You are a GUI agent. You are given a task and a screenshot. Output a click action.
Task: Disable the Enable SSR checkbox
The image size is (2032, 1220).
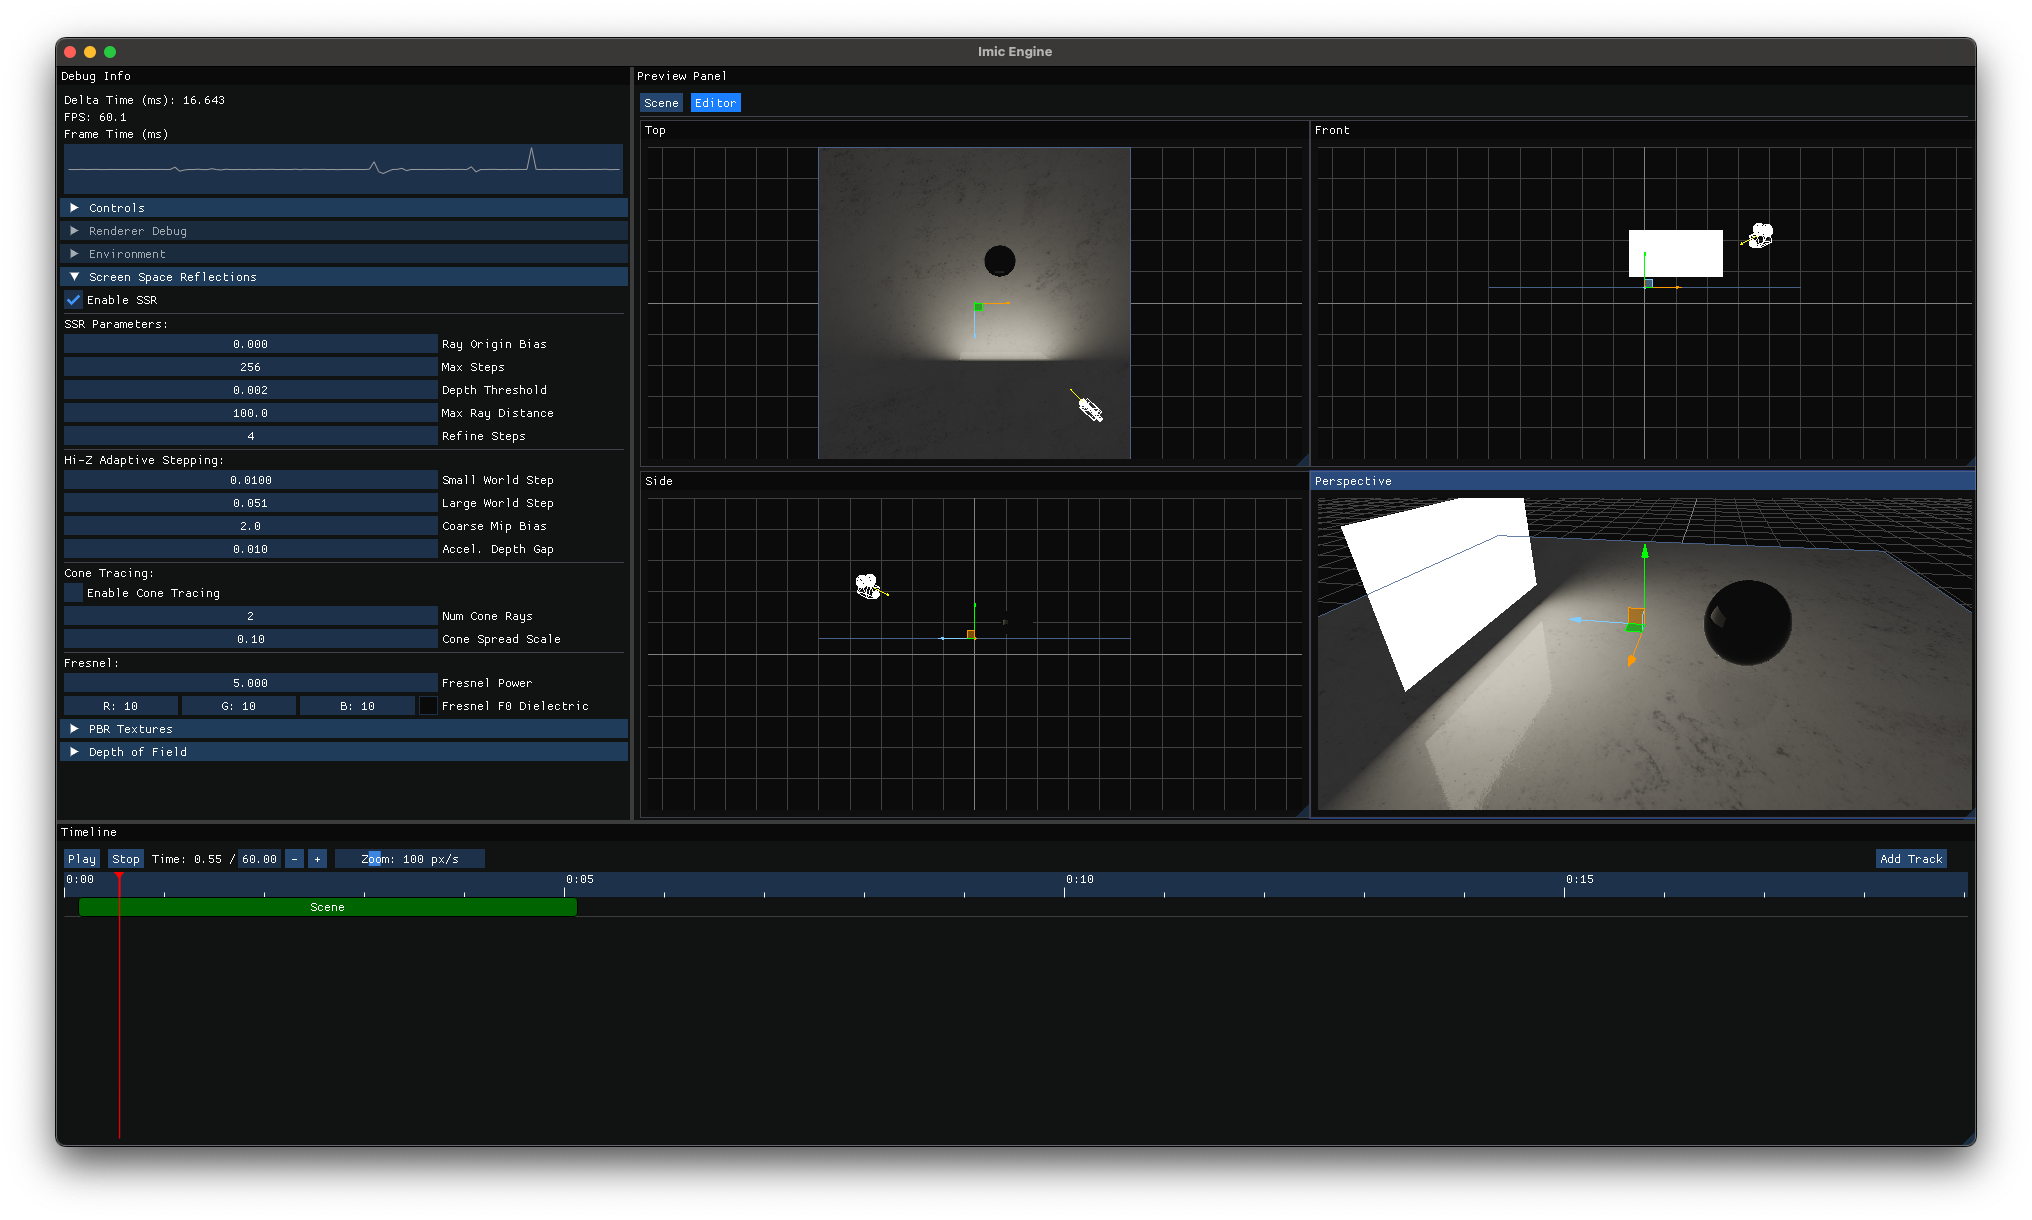tap(74, 300)
